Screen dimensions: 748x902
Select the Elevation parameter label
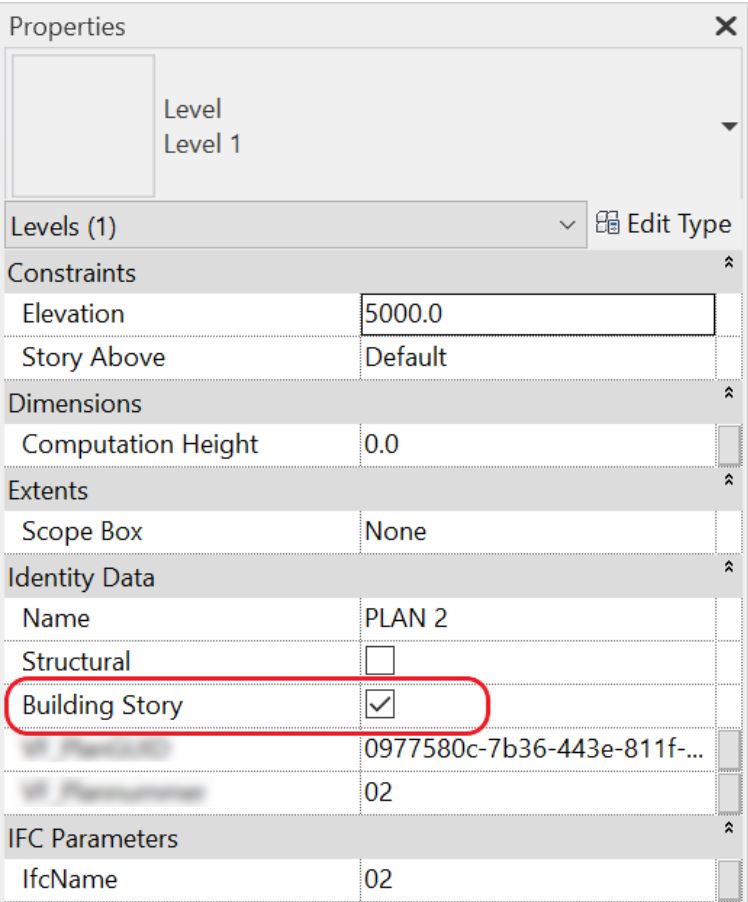click(73, 314)
